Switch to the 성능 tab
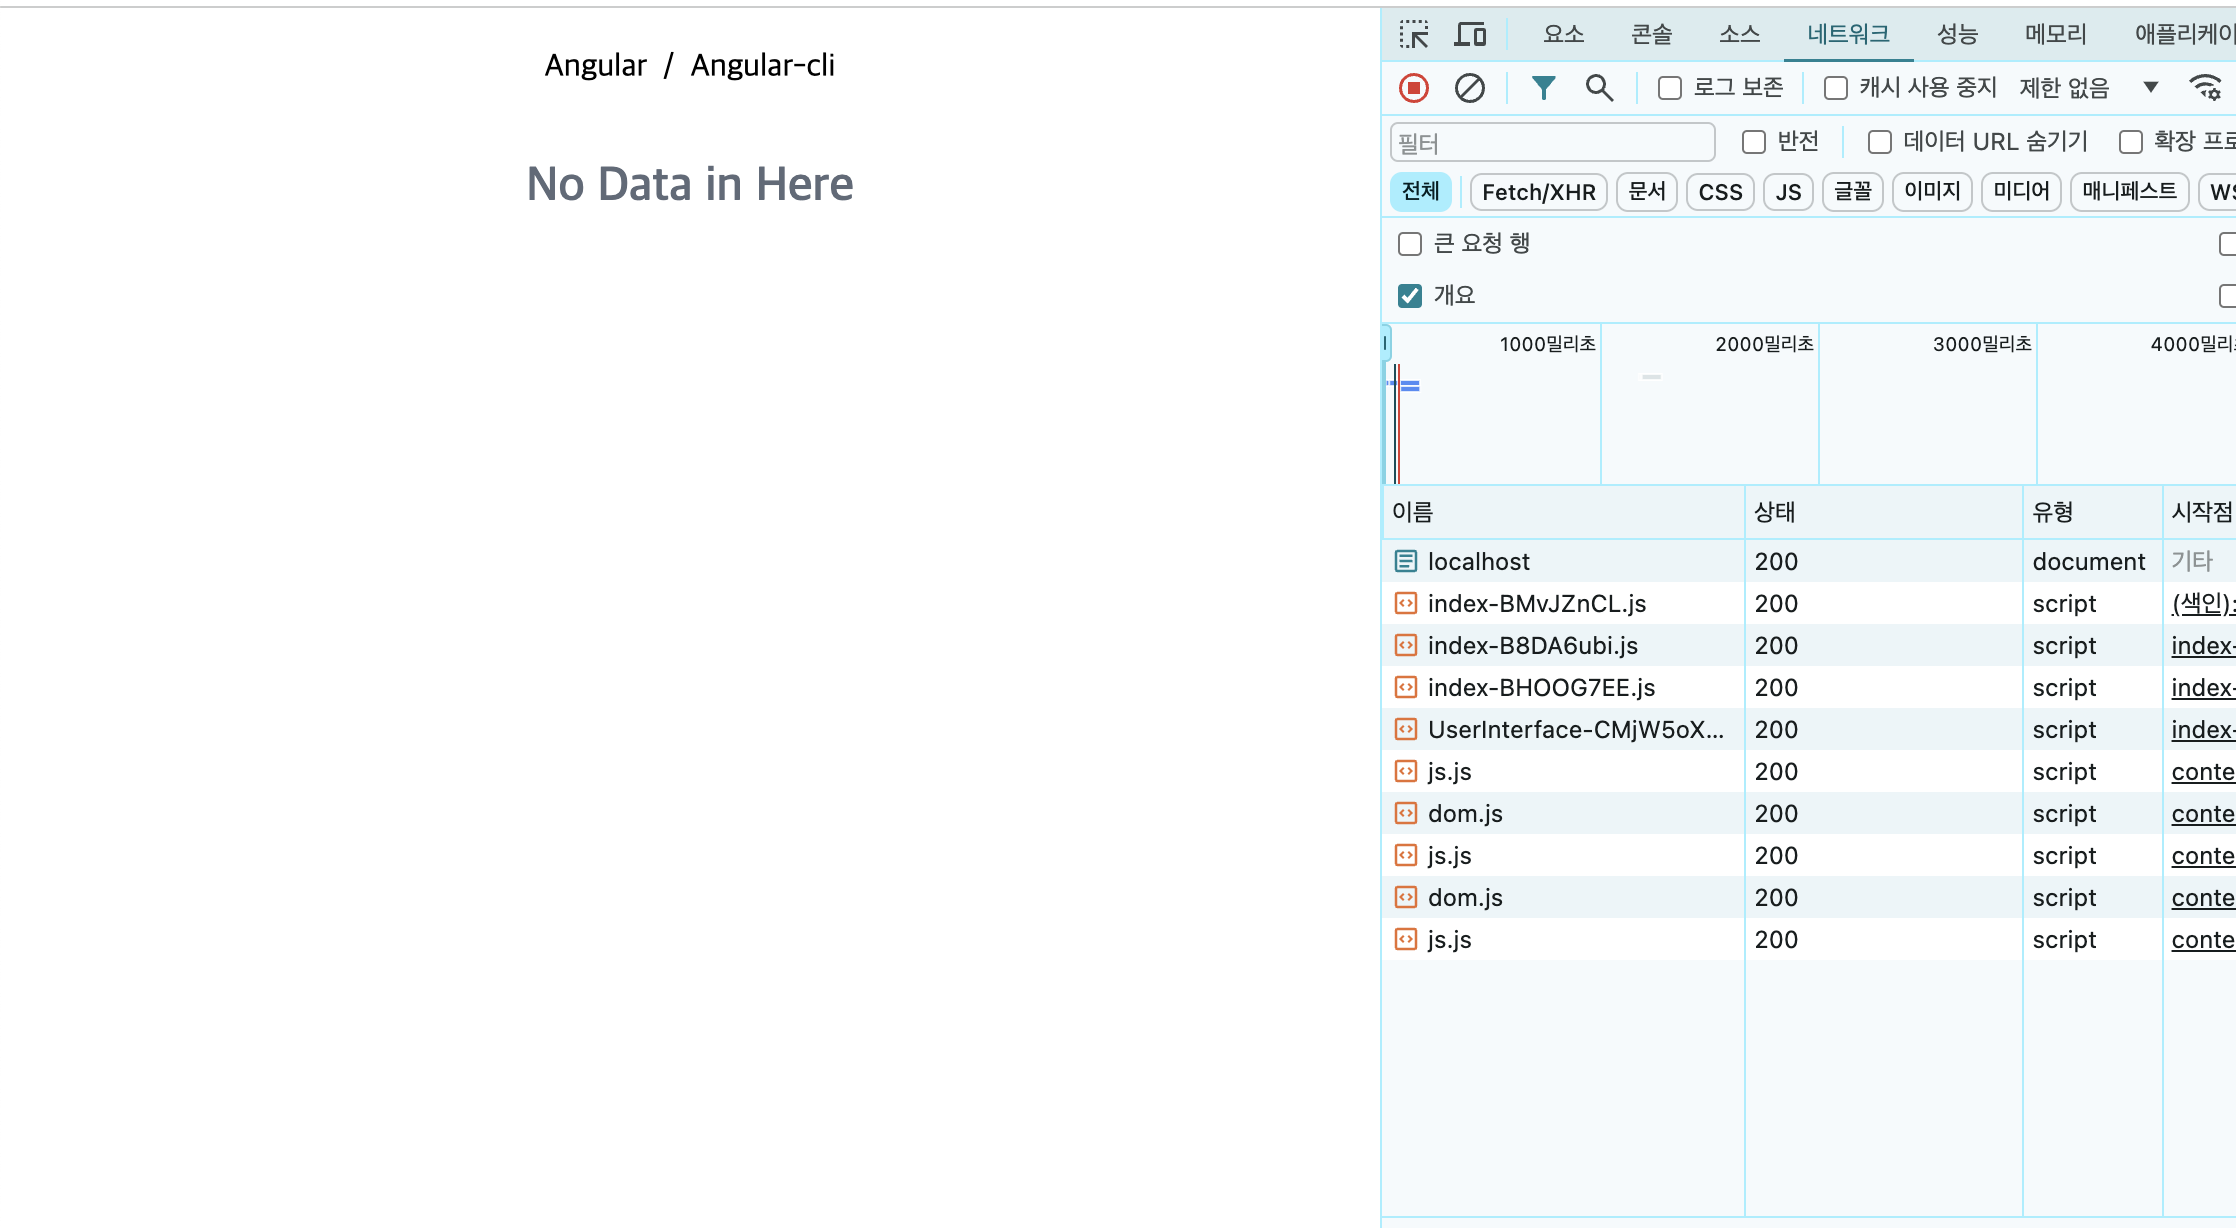This screenshot has width=2236, height=1228. pyautogui.click(x=1957, y=35)
